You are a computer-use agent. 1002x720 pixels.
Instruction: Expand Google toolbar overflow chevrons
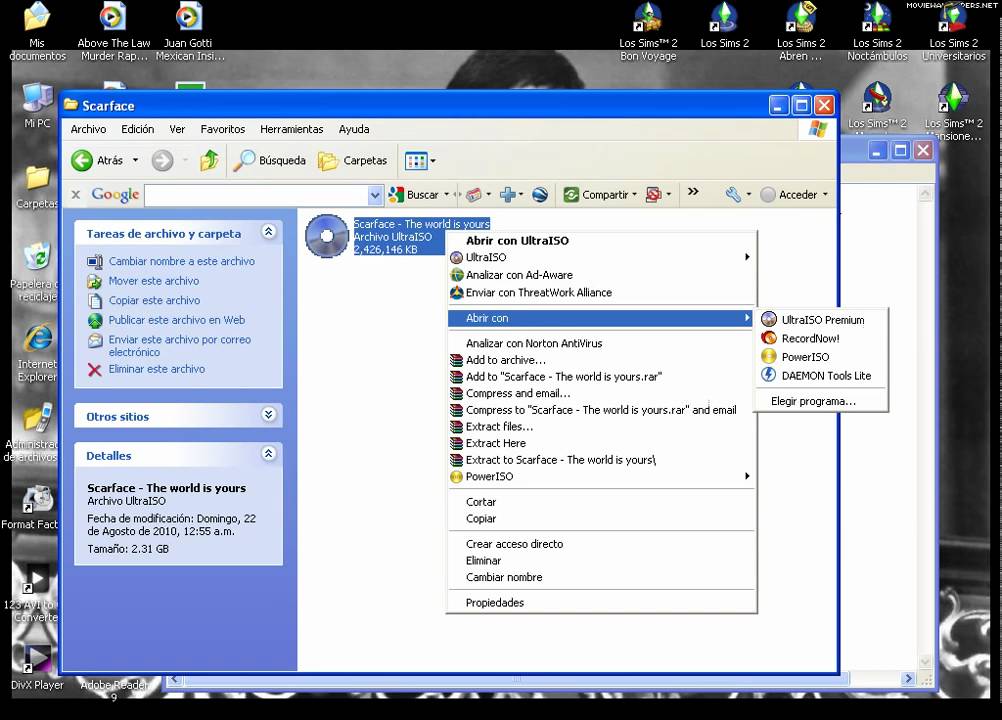[x=693, y=192]
